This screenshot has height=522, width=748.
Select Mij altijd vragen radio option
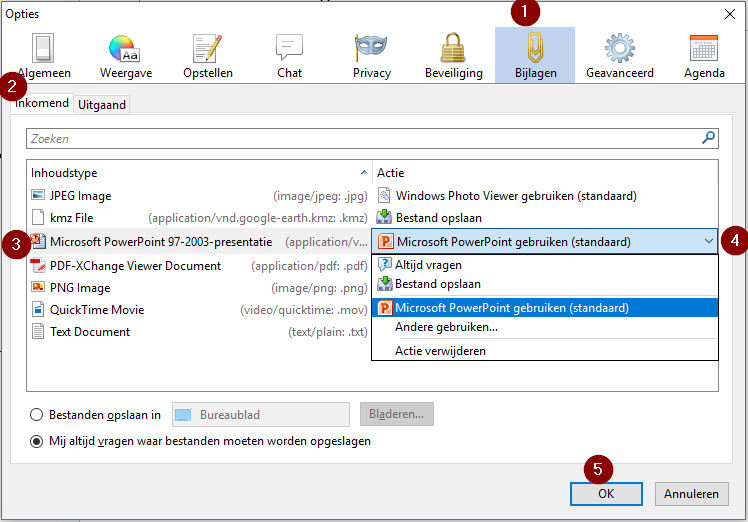click(36, 441)
